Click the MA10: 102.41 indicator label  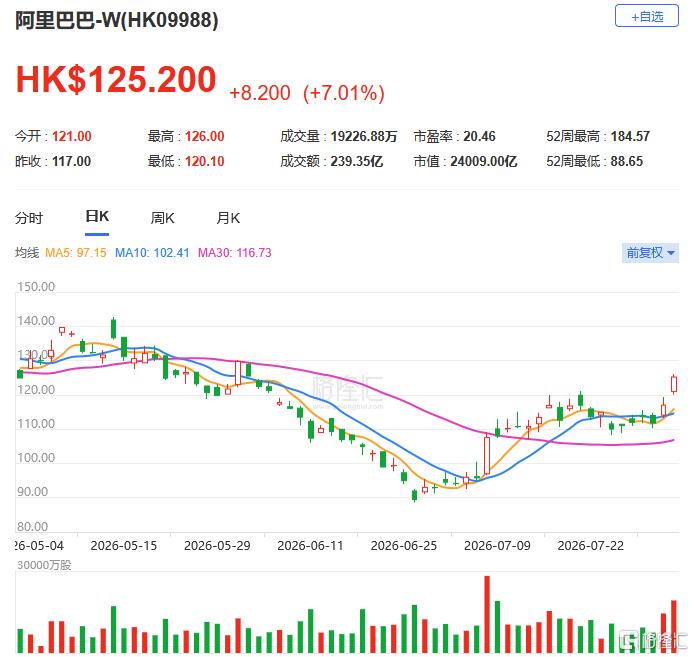152,253
